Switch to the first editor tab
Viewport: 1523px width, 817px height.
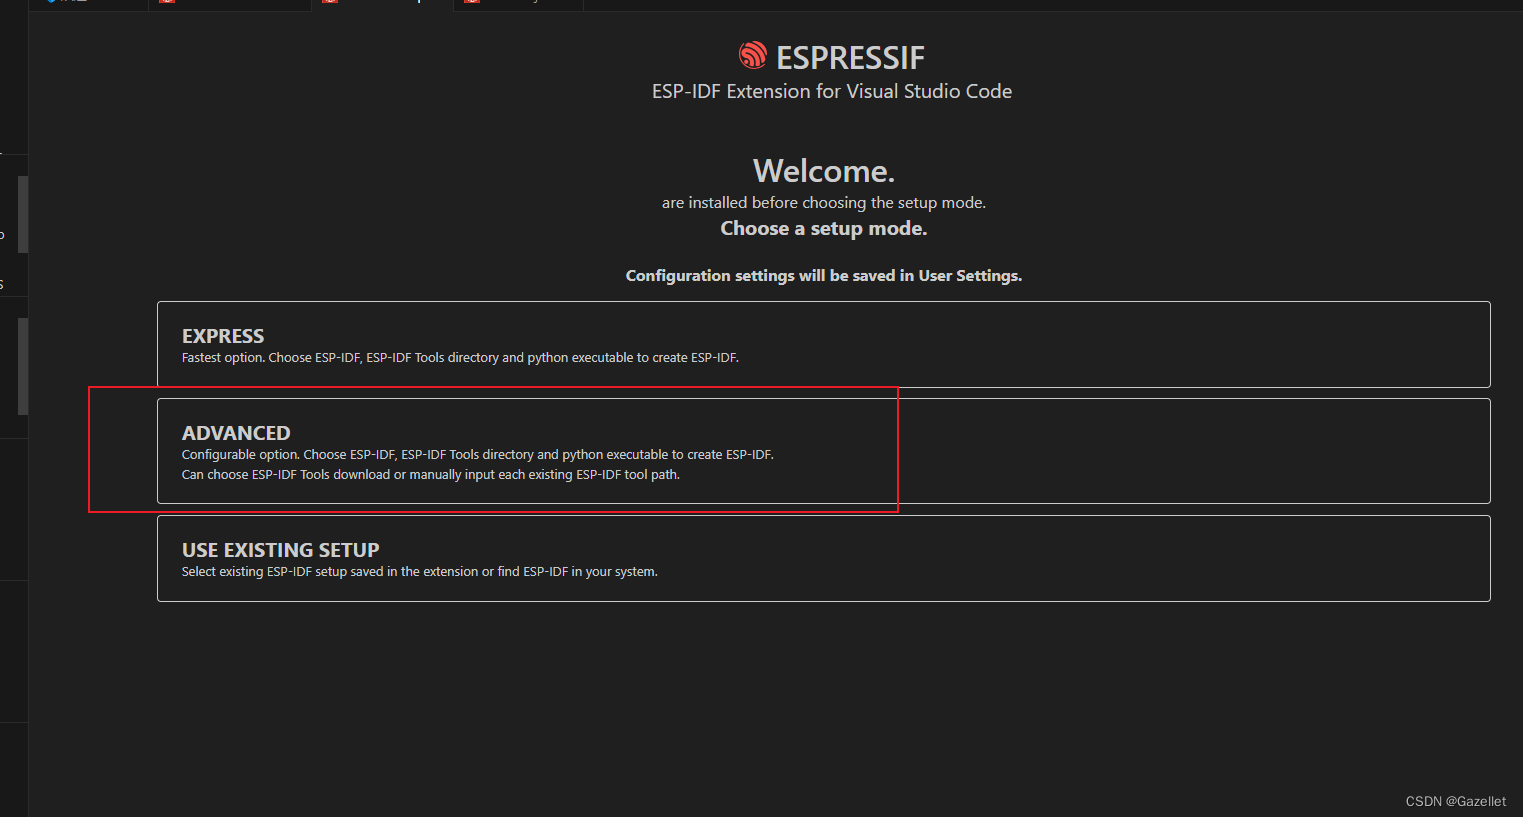tap(87, 4)
